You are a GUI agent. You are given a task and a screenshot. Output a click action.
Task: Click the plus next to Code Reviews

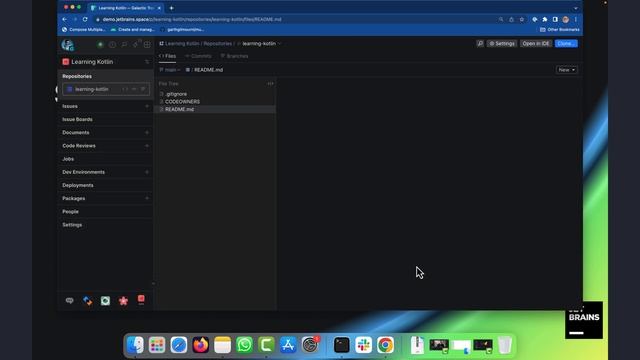[x=147, y=146]
